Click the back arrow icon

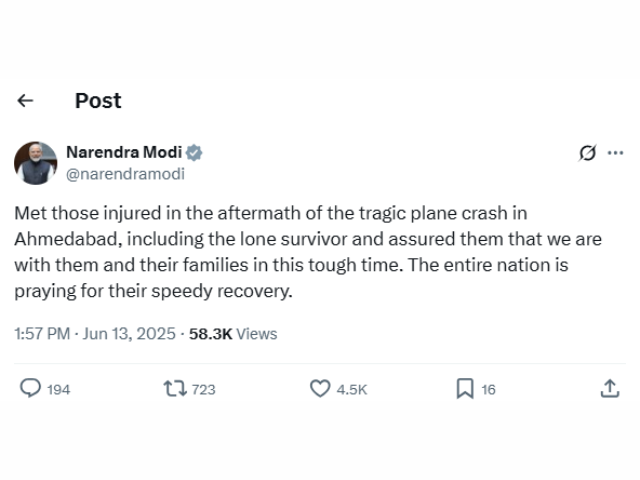(x=26, y=100)
